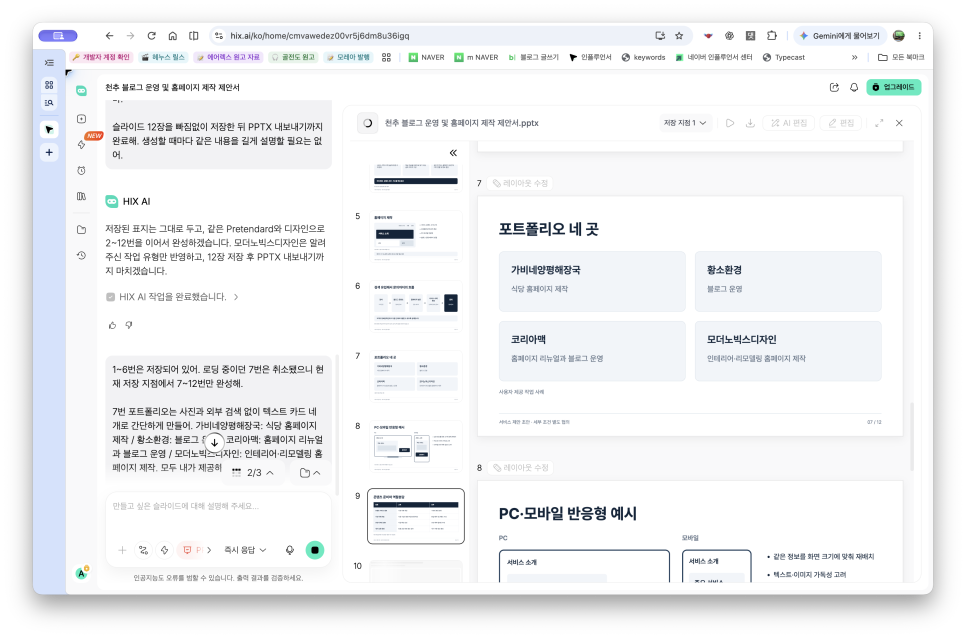Click the share icon beside the bell
This screenshot has width=966, height=638.
click(x=834, y=87)
